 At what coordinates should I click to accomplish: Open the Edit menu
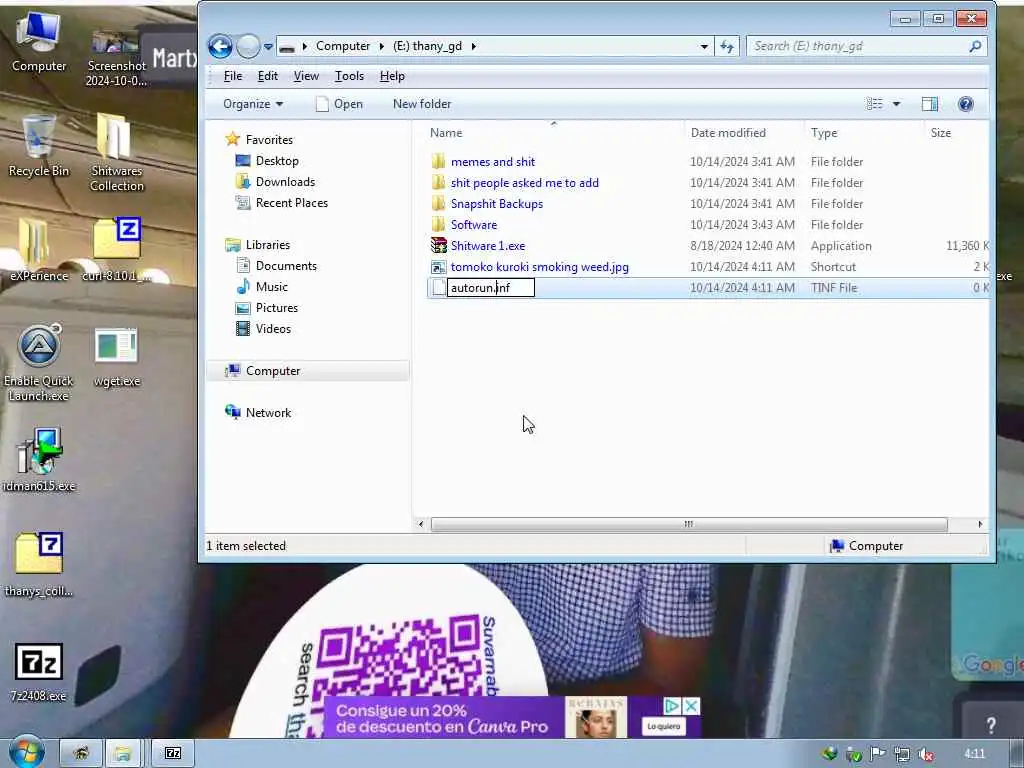tap(268, 76)
